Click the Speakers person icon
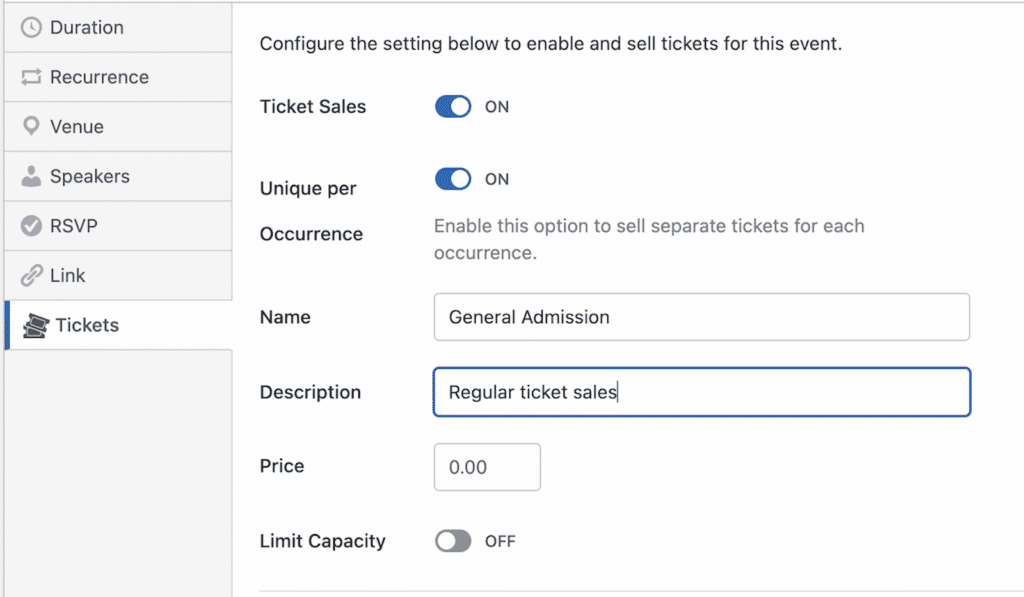Screen dimensions: 1024x597 (x=31, y=176)
